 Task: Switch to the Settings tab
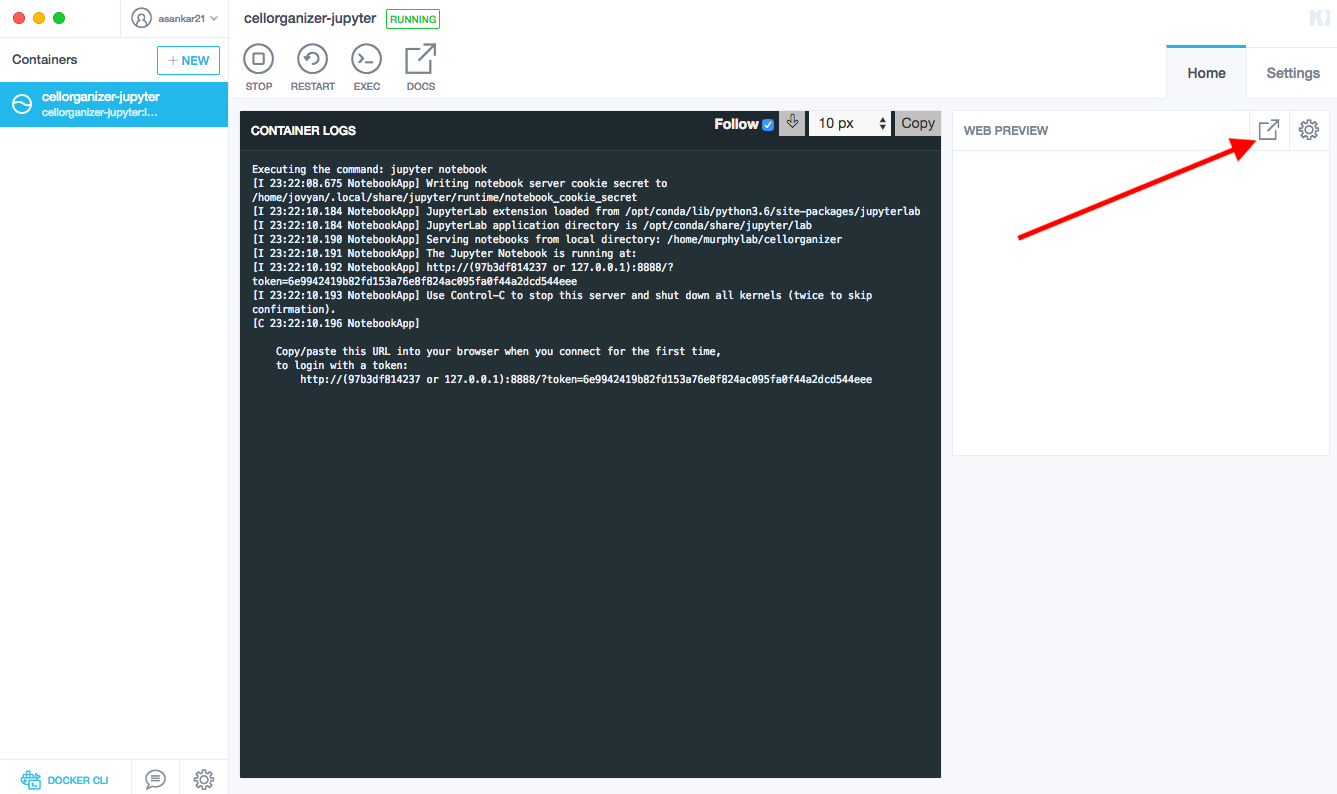(1292, 73)
